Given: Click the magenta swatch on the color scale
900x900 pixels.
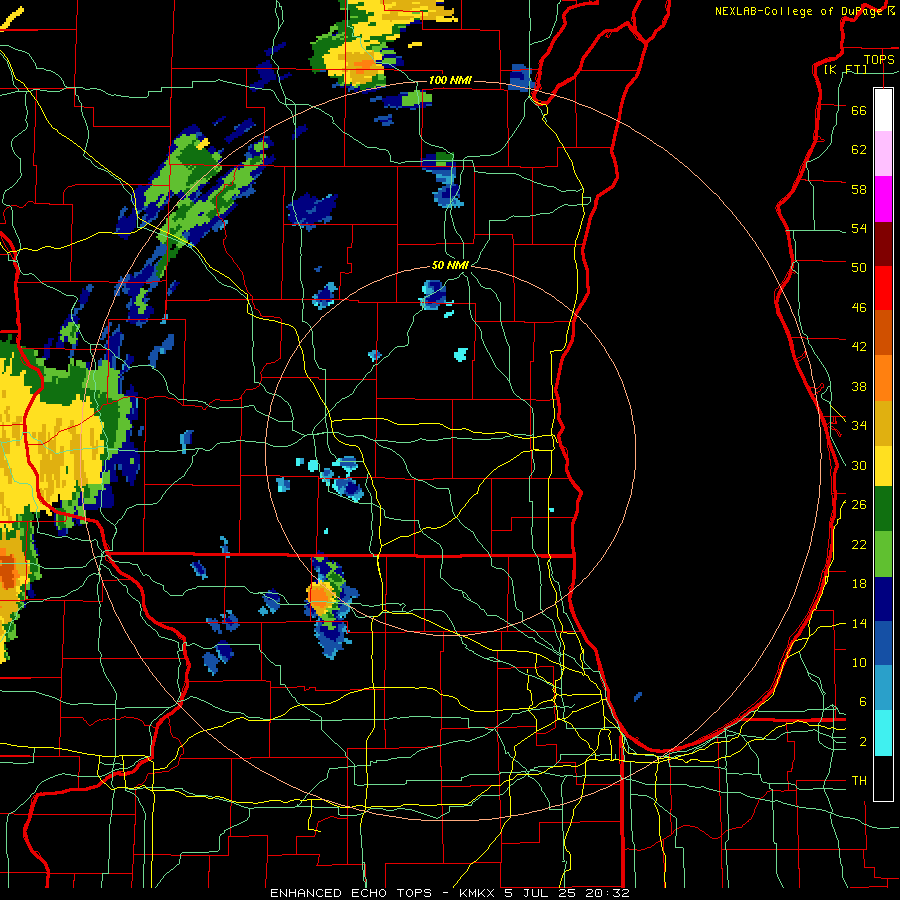Looking at the screenshot, I should (x=883, y=199).
